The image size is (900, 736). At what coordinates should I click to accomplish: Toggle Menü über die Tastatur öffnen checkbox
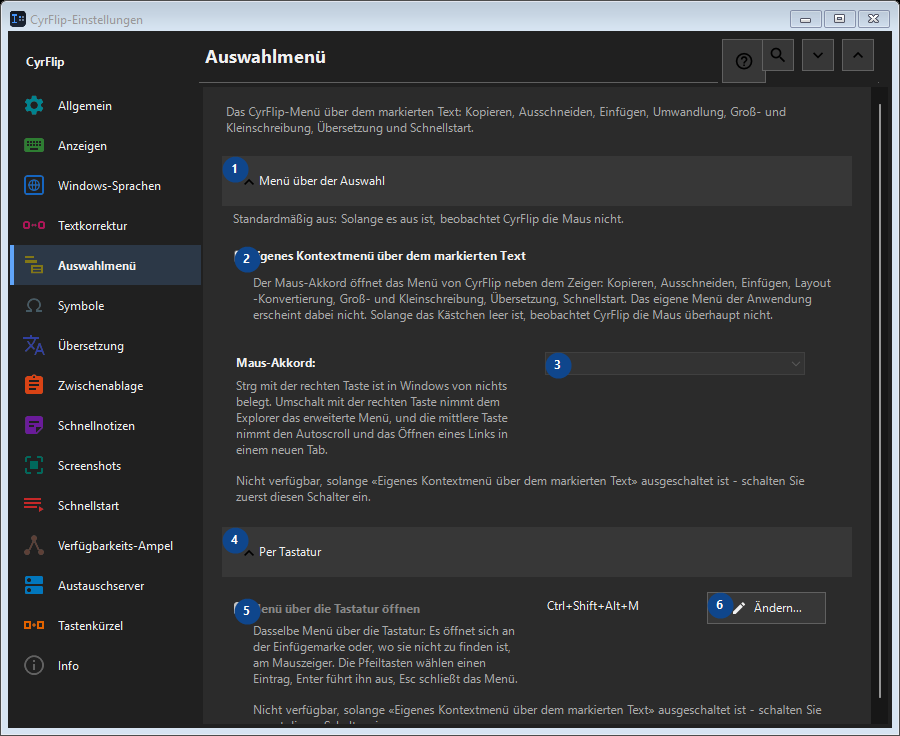point(240,609)
